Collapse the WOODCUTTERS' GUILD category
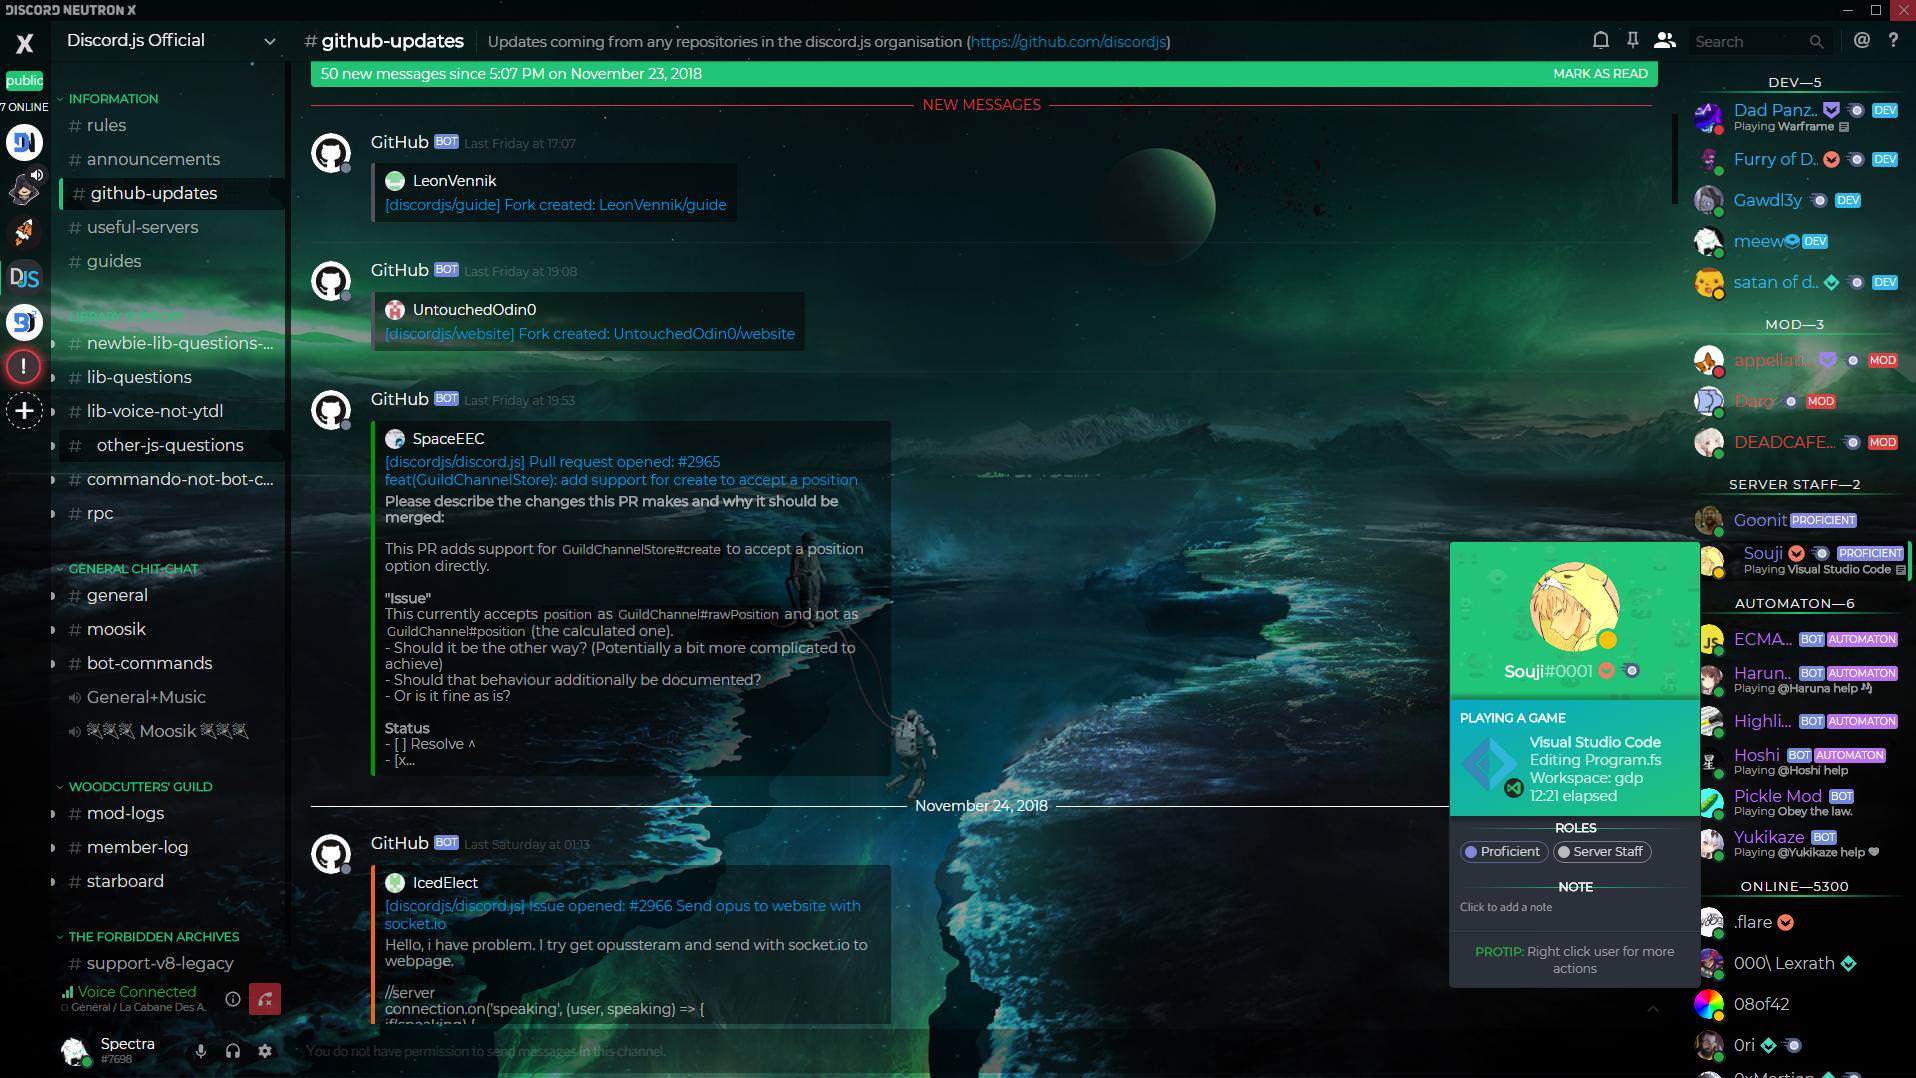Screen dimensions: 1916x1078 135,787
